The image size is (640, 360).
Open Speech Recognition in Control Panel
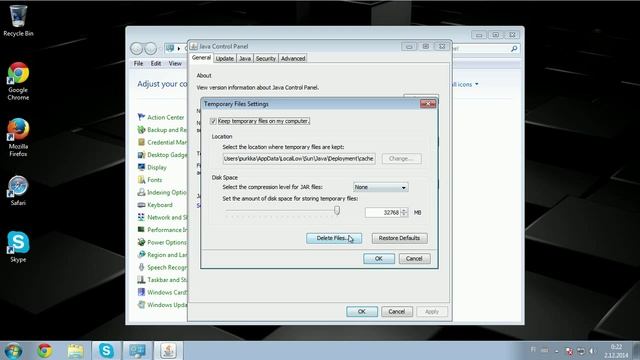pyautogui.click(x=162, y=267)
